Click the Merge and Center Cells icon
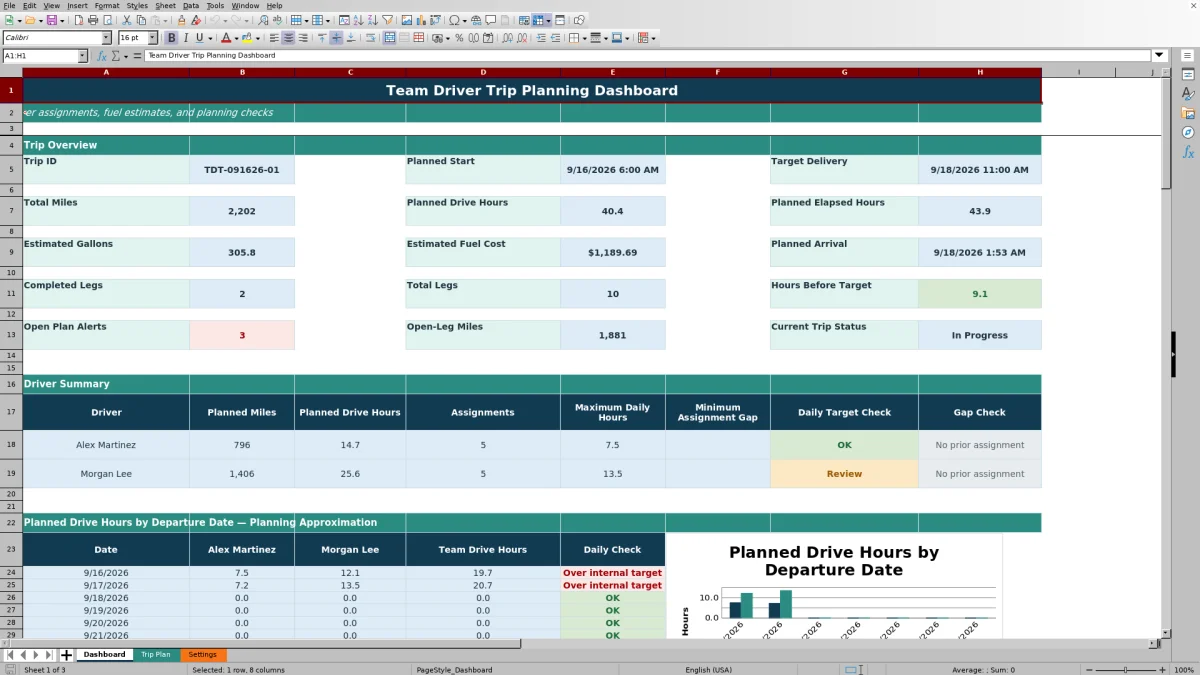 390,38
